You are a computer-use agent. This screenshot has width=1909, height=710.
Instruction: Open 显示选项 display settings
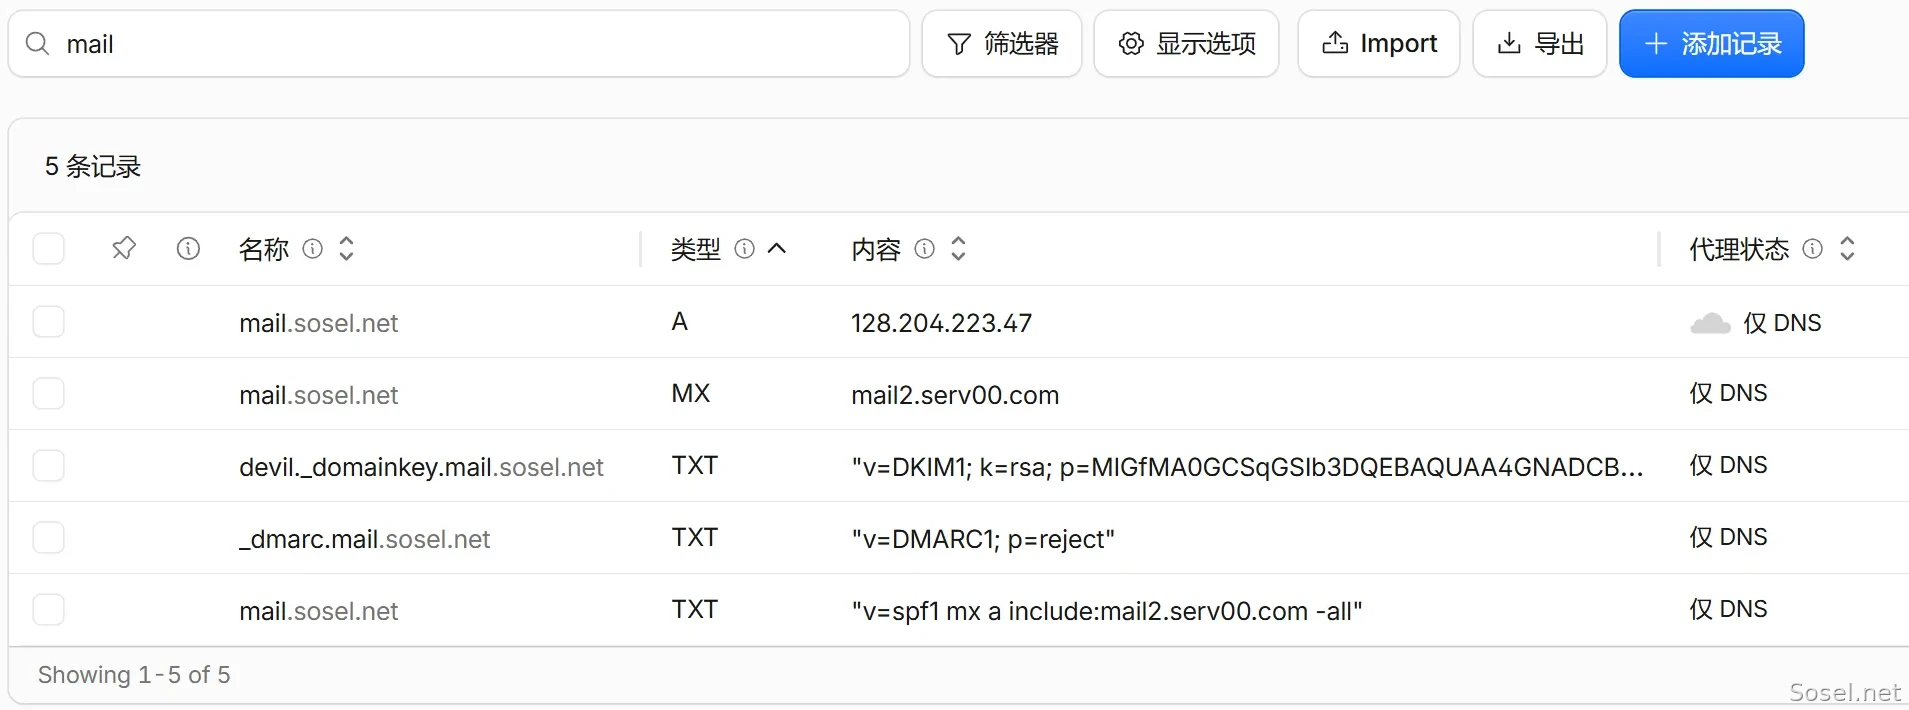coord(1186,44)
